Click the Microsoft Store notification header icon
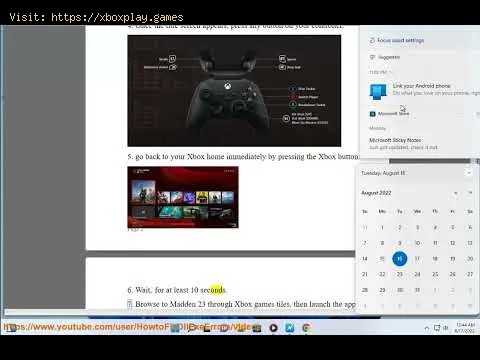 pos(373,114)
